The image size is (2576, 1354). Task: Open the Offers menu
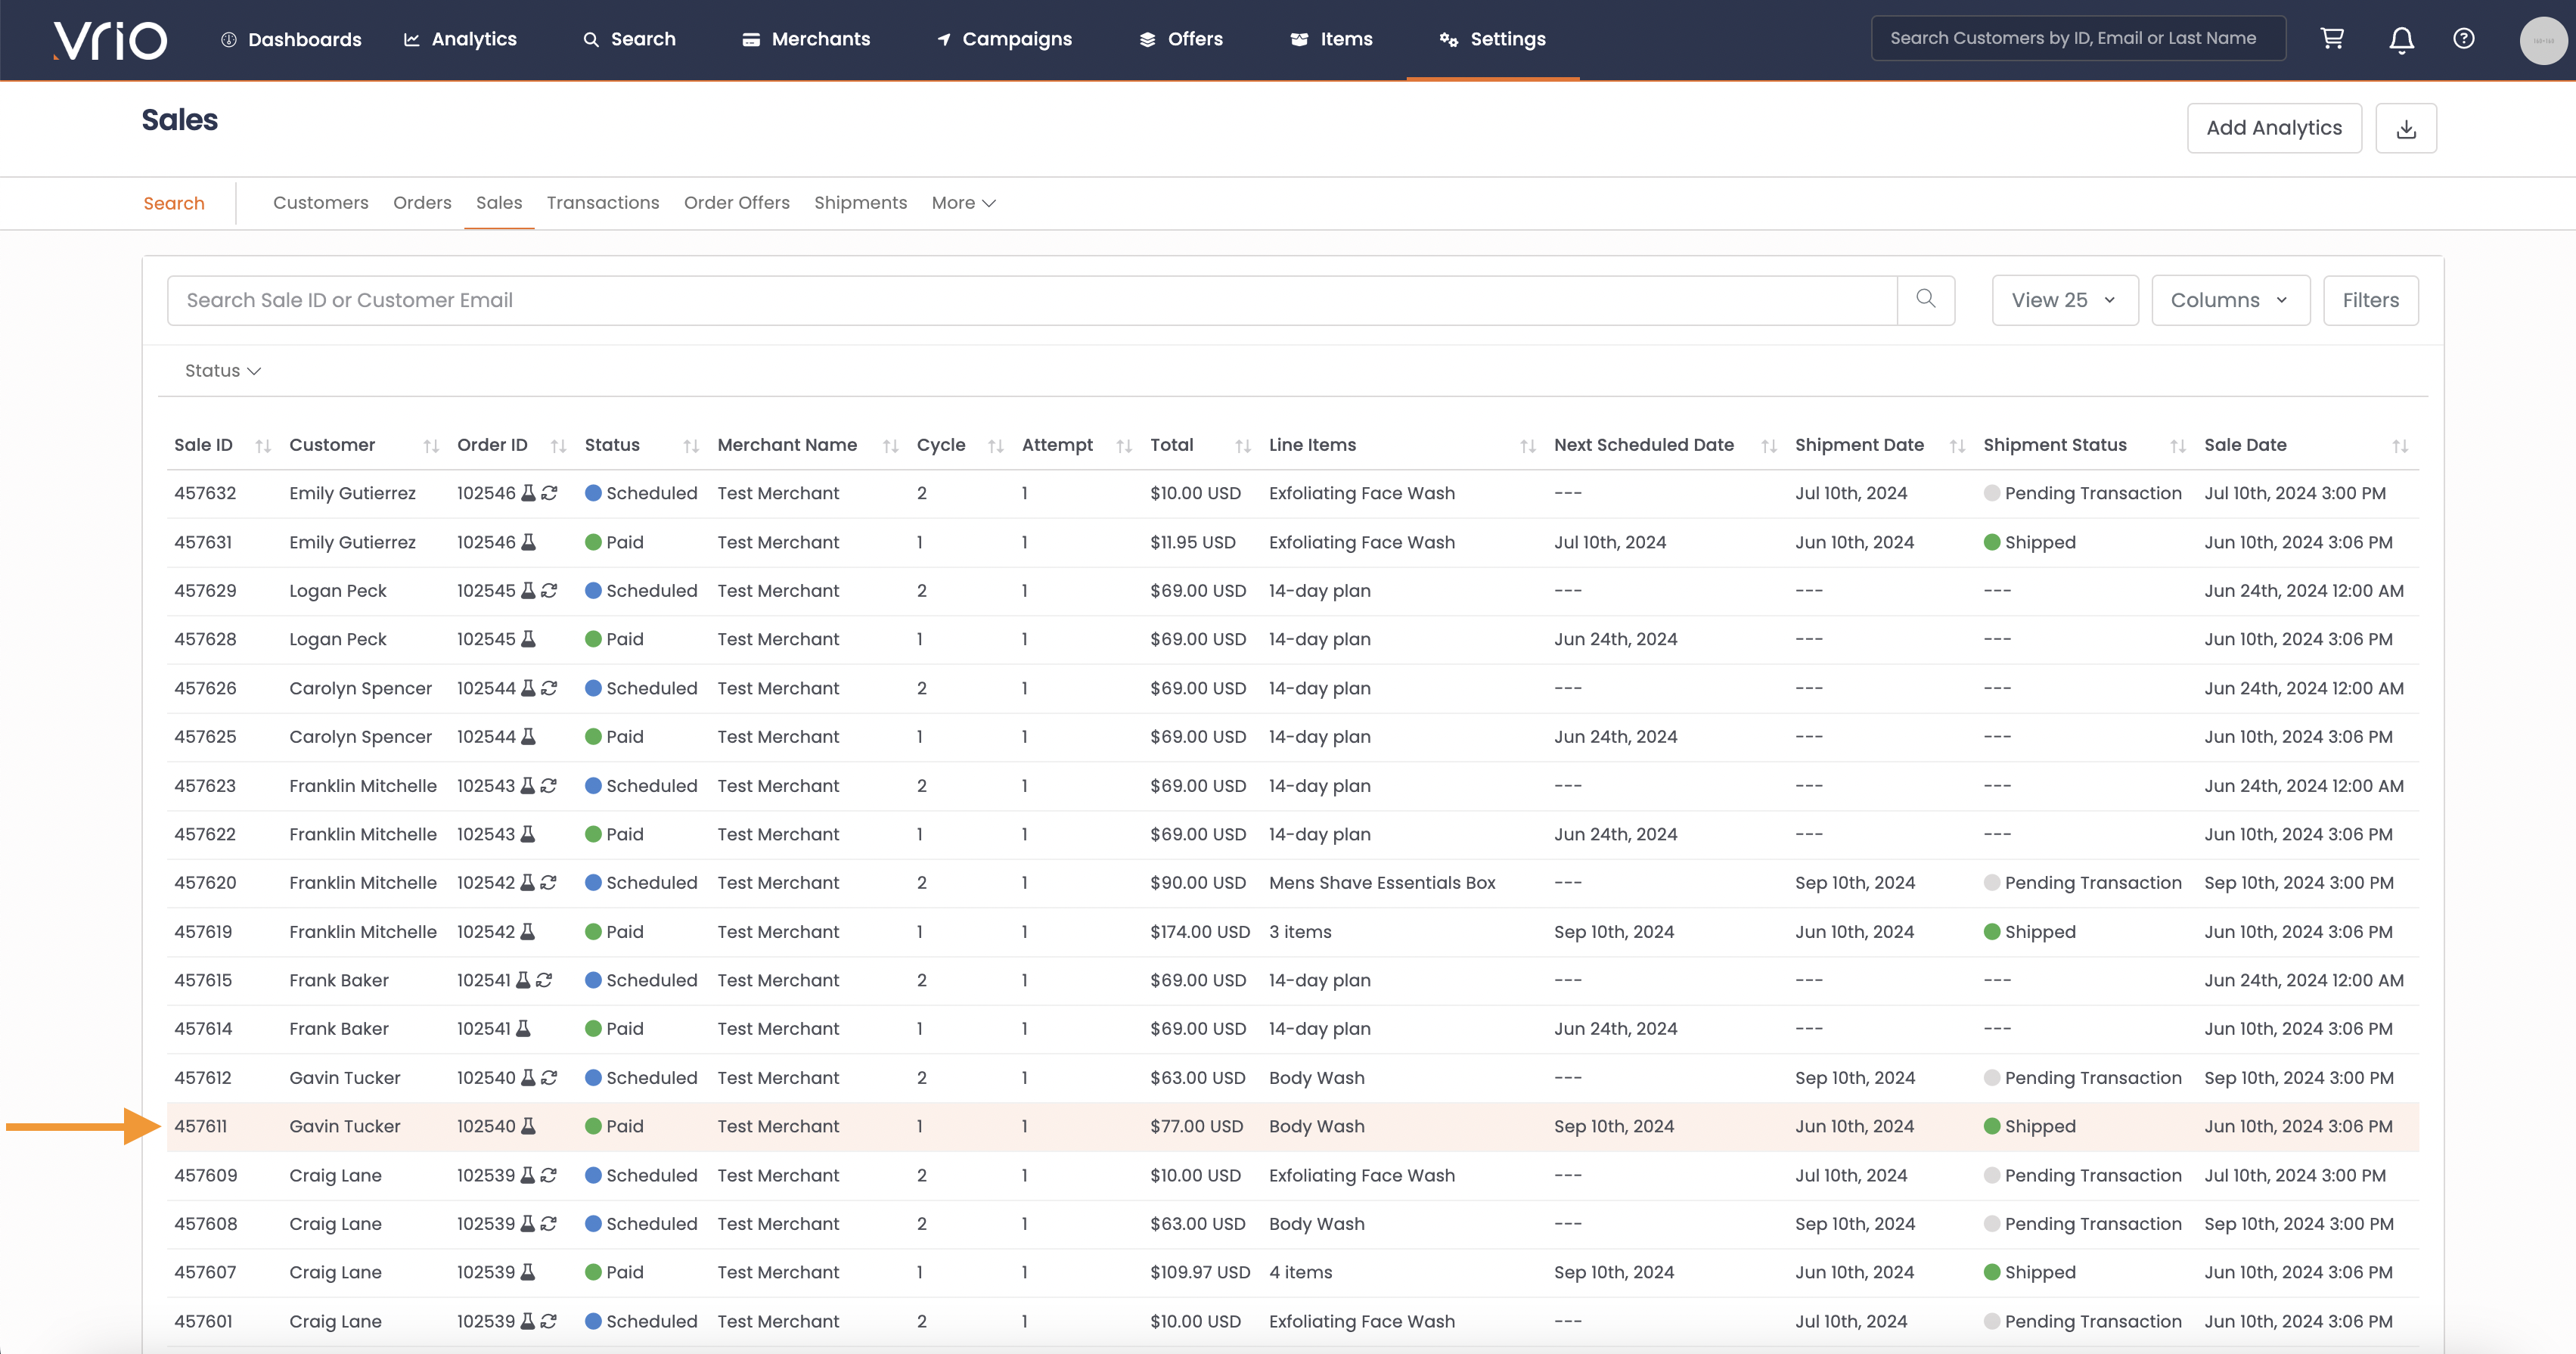pyautogui.click(x=1181, y=39)
